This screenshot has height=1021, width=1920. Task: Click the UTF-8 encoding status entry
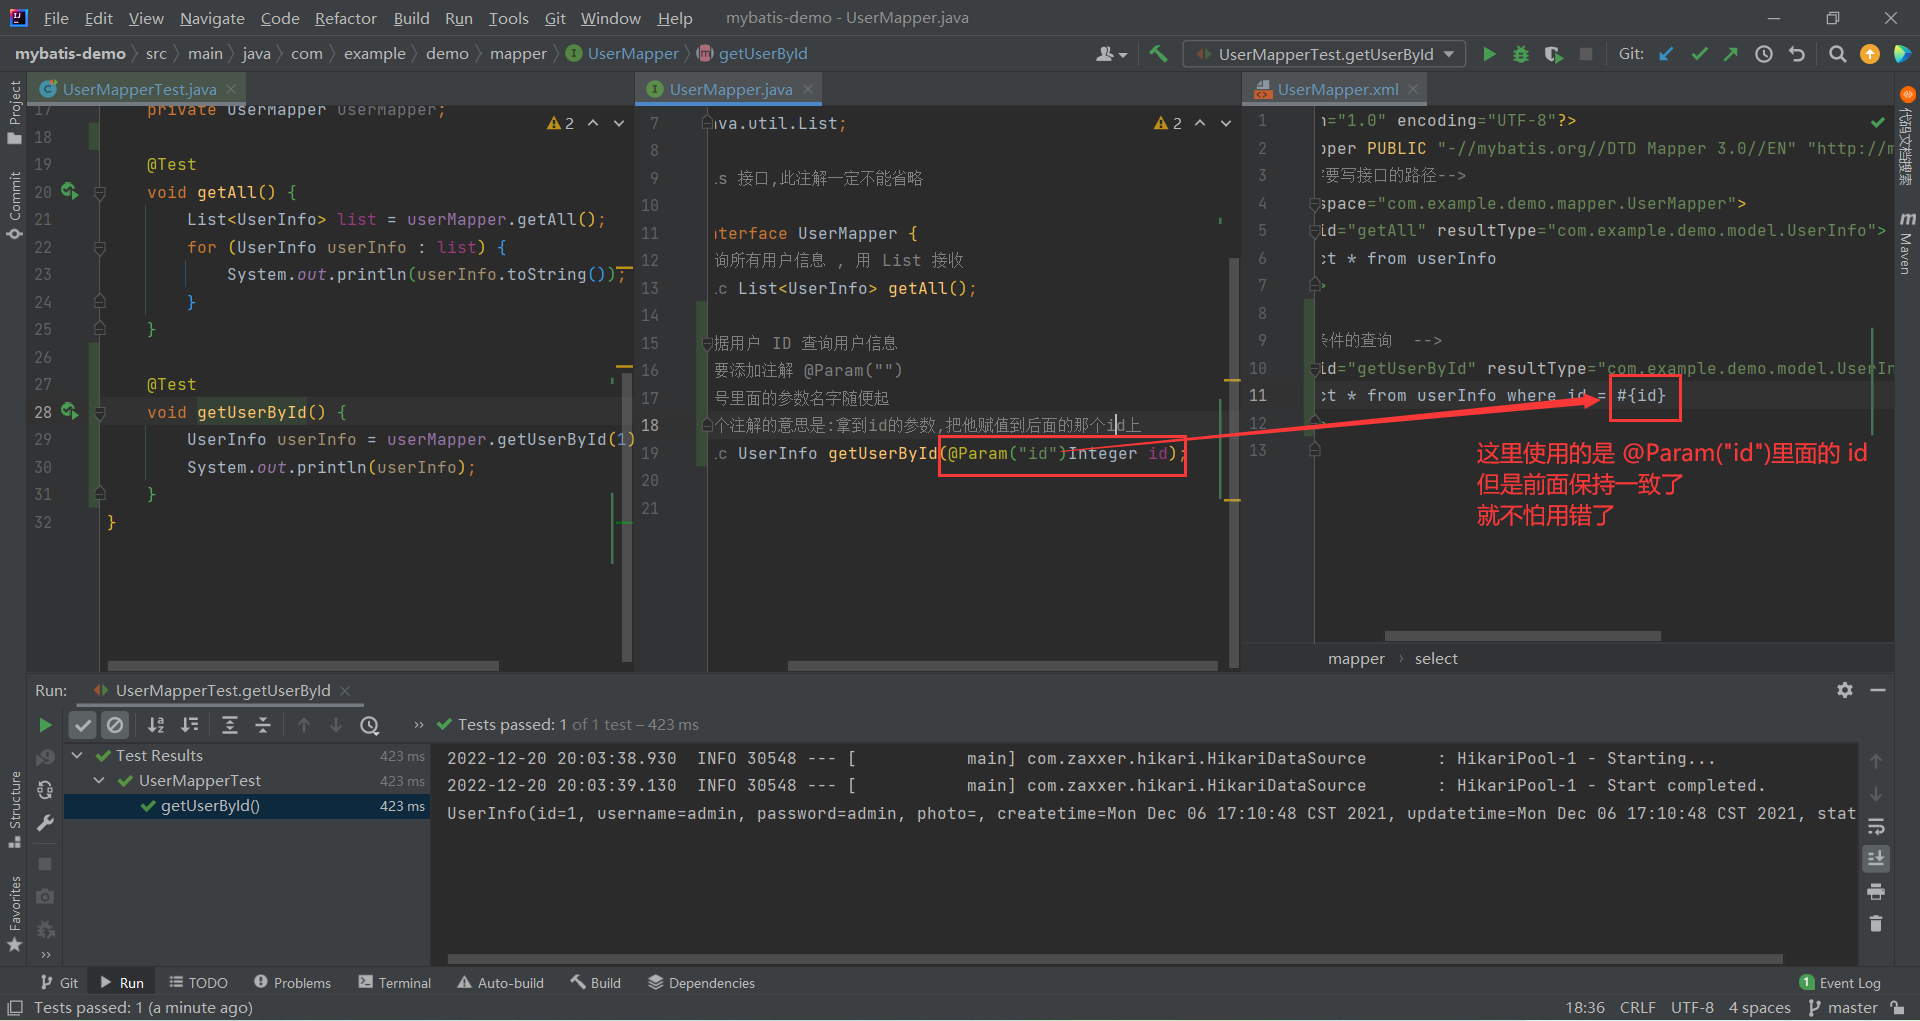coord(1692,1008)
